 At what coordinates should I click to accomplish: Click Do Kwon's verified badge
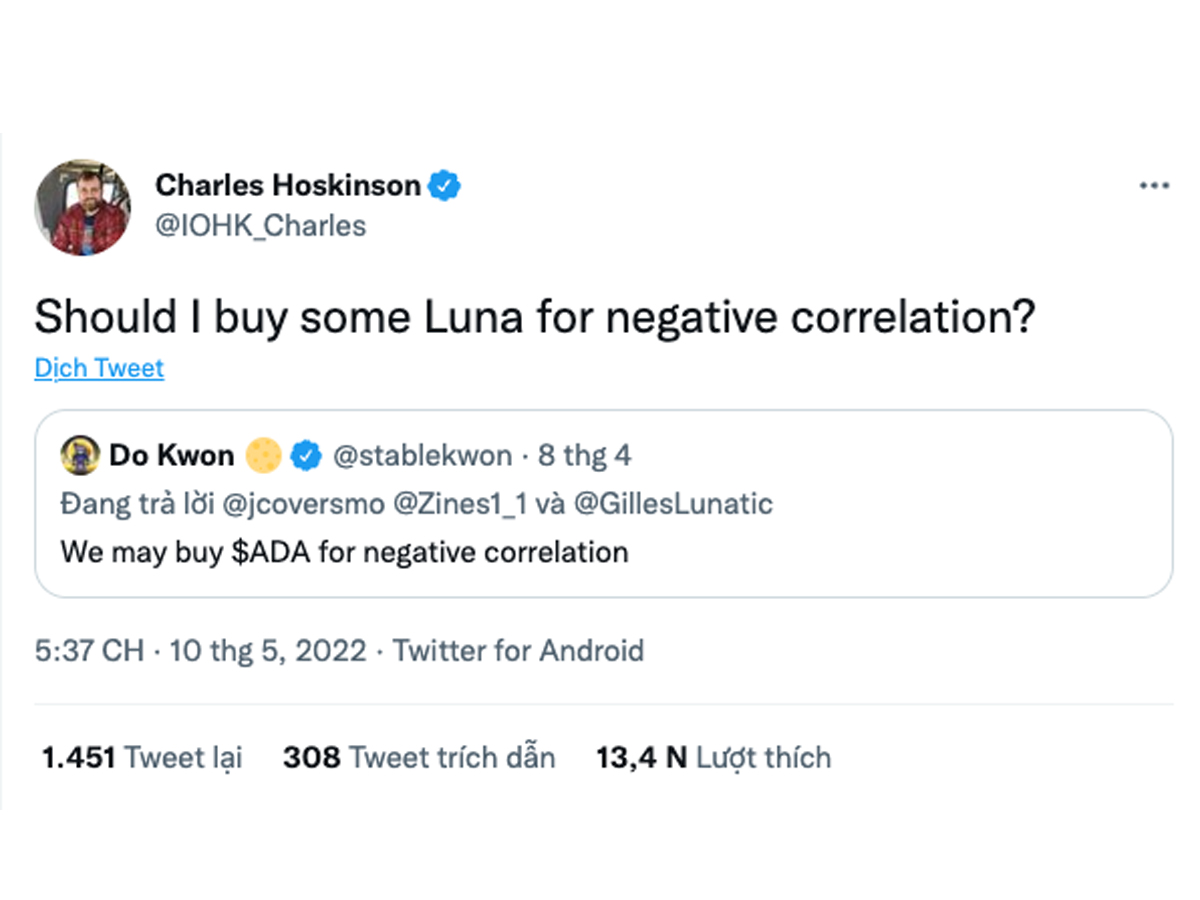305,457
